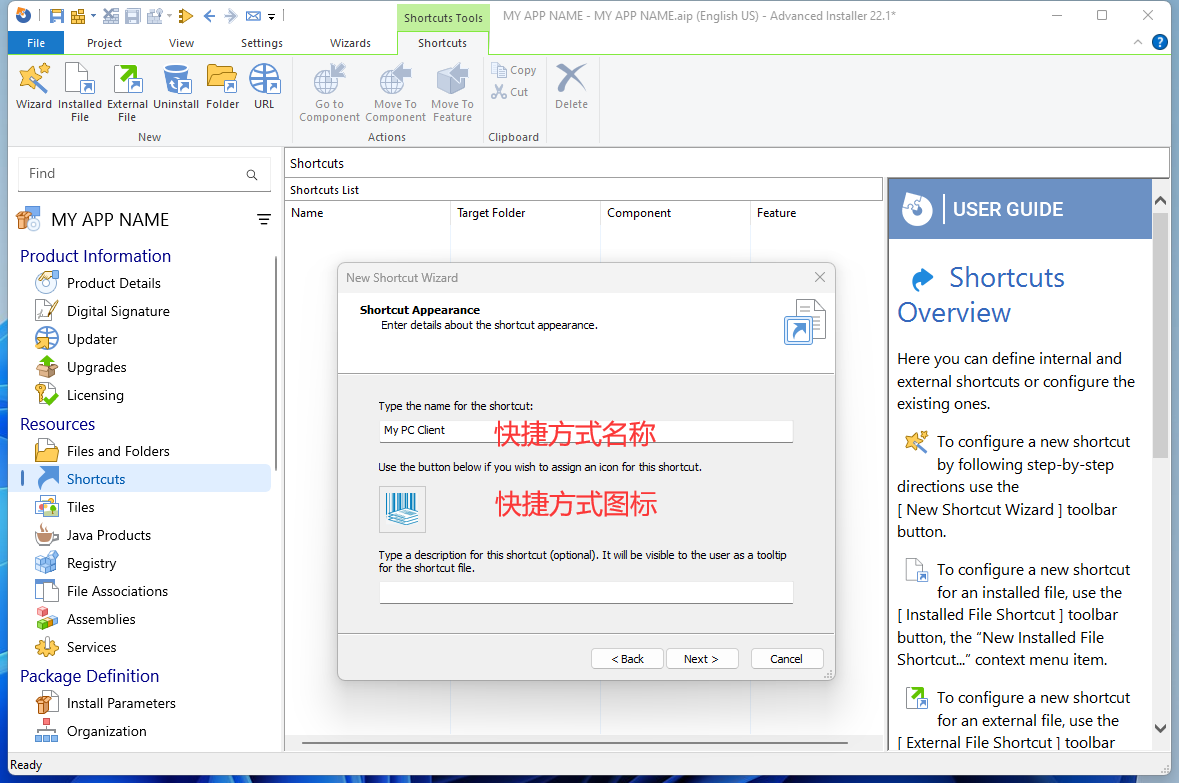Screen dimensions: 1179x783
Task: Switch to the Wizards ribbon tab
Action: (x=350, y=43)
